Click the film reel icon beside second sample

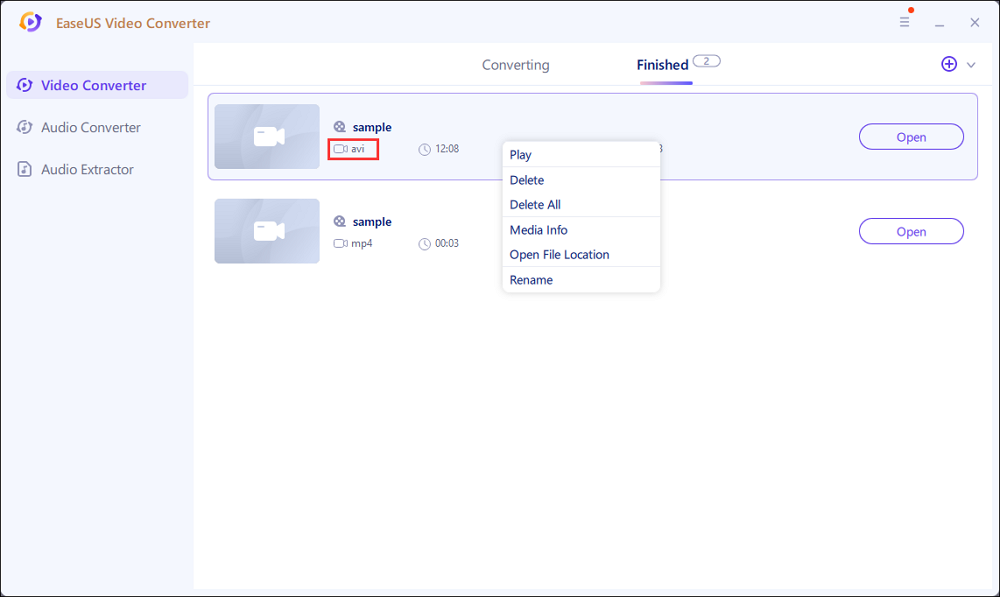340,222
